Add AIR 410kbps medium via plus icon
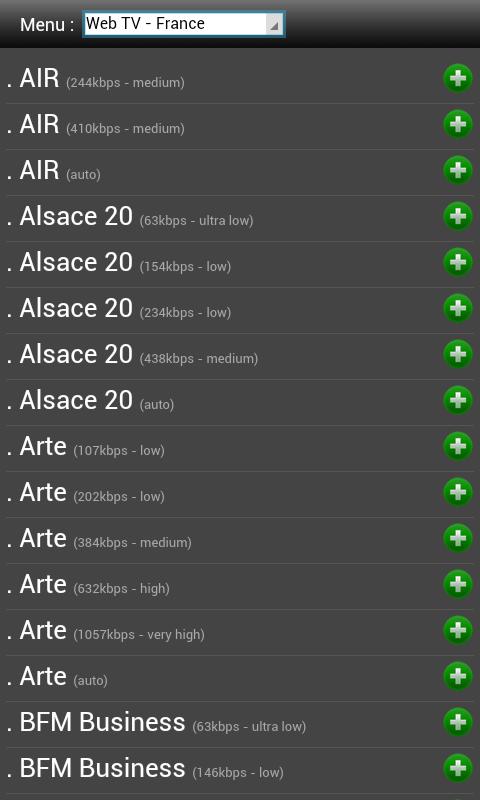480x800 pixels. 458,124
